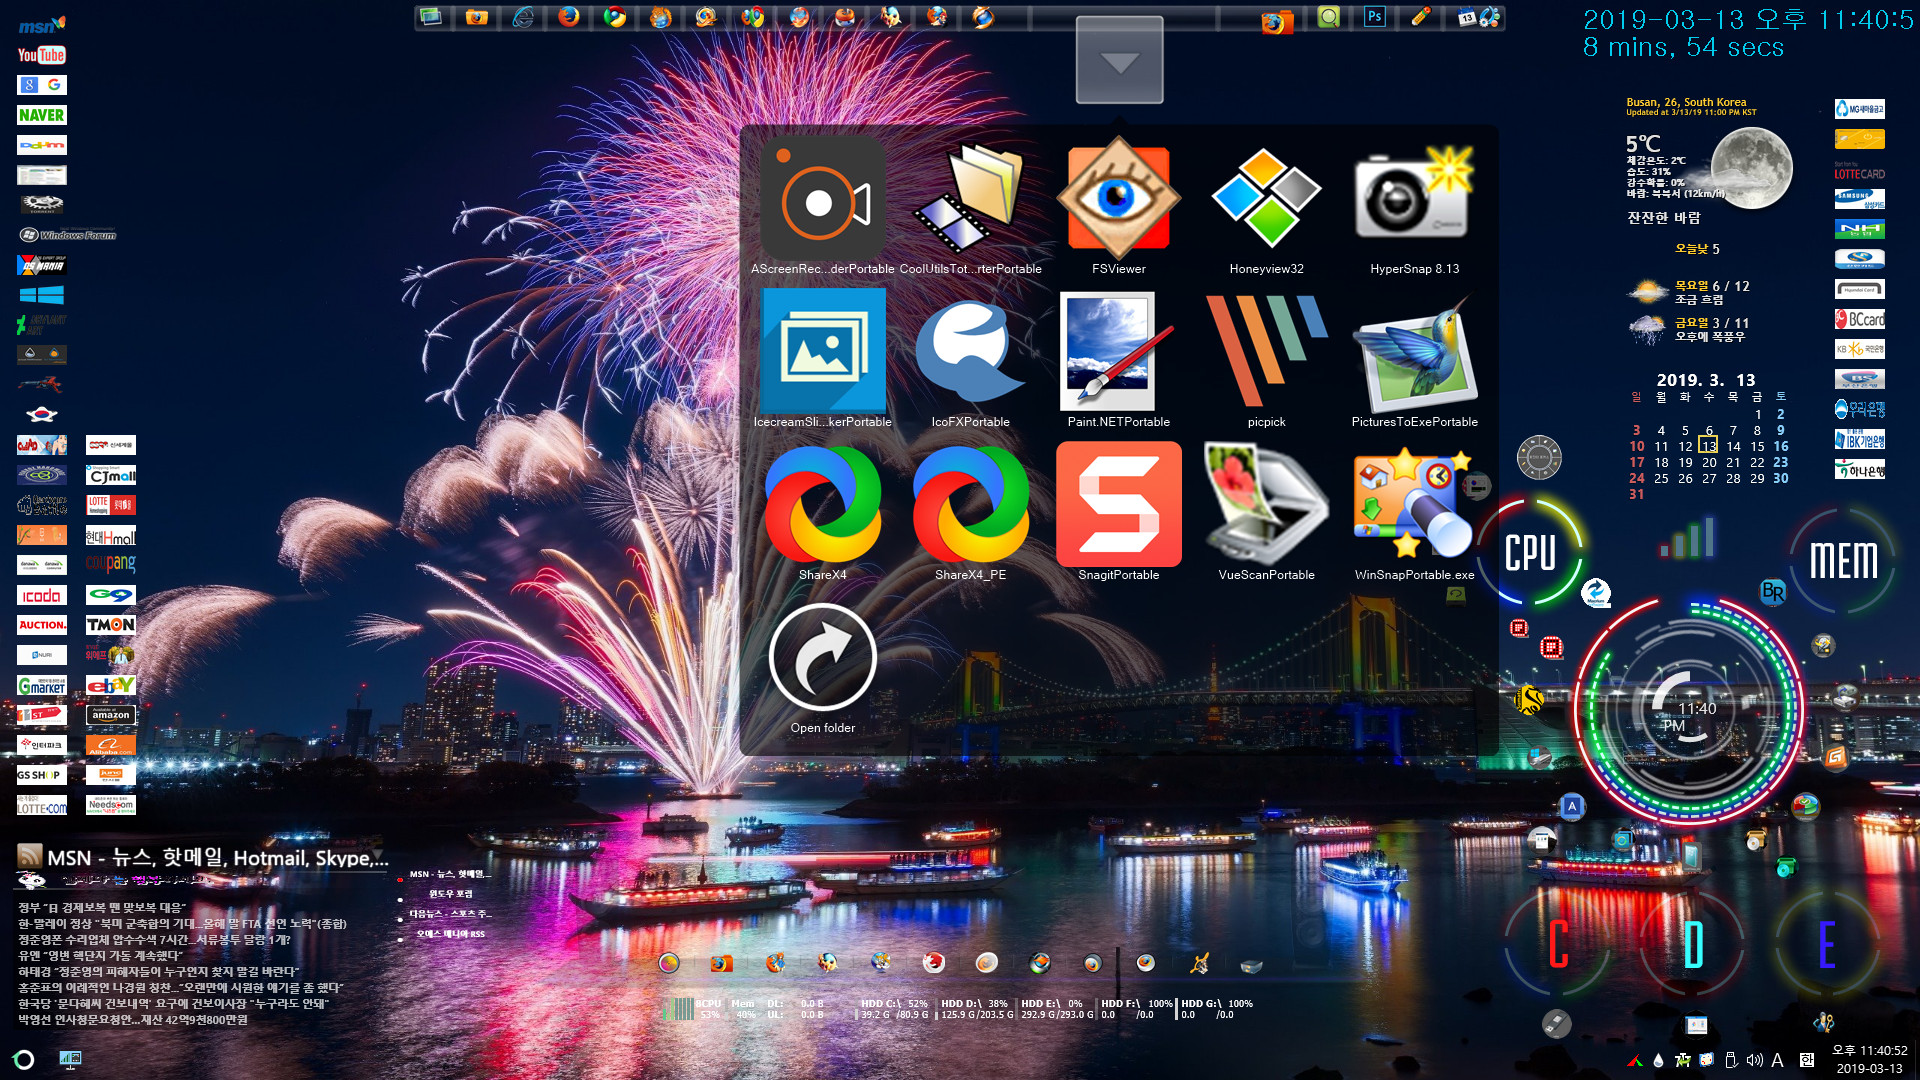Open the MG bank shortcut

tap(1859, 109)
